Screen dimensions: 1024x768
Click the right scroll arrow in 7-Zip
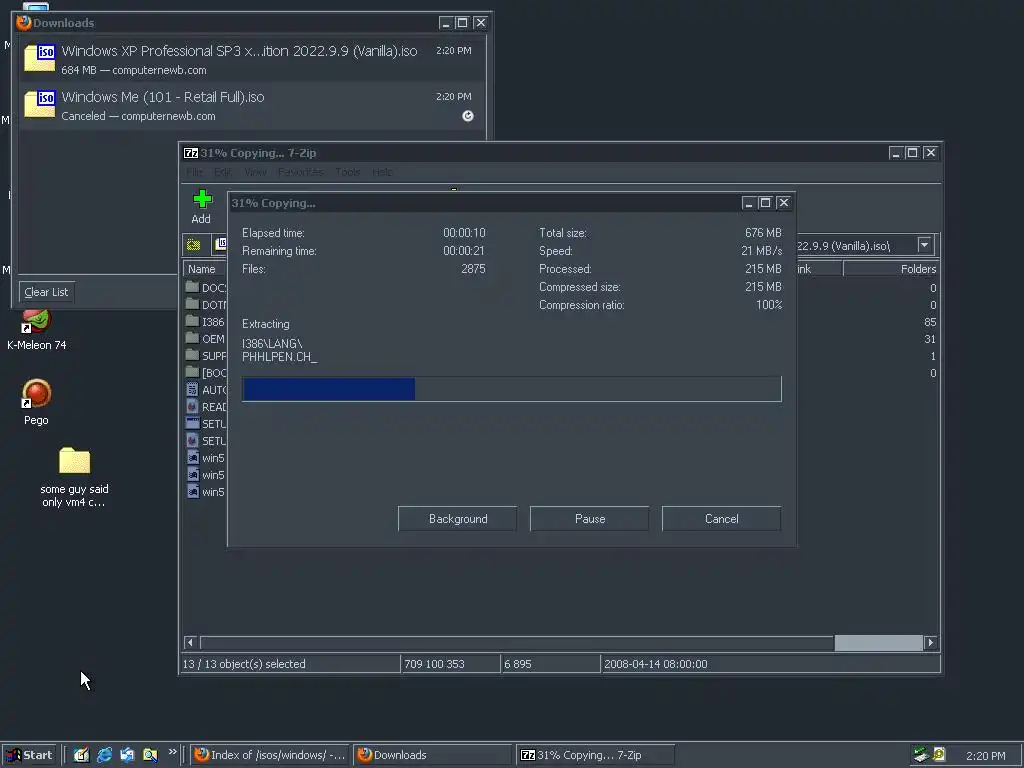pyautogui.click(x=931, y=643)
